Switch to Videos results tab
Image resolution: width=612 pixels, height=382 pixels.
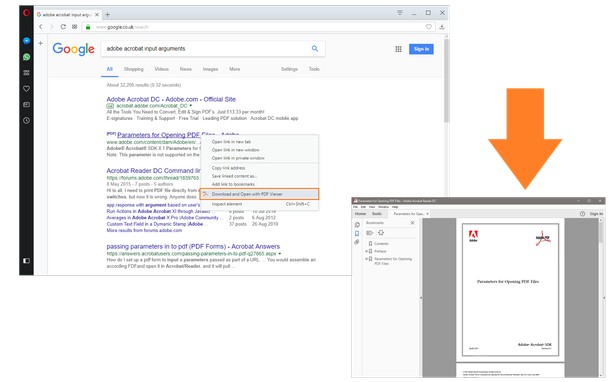[162, 69]
